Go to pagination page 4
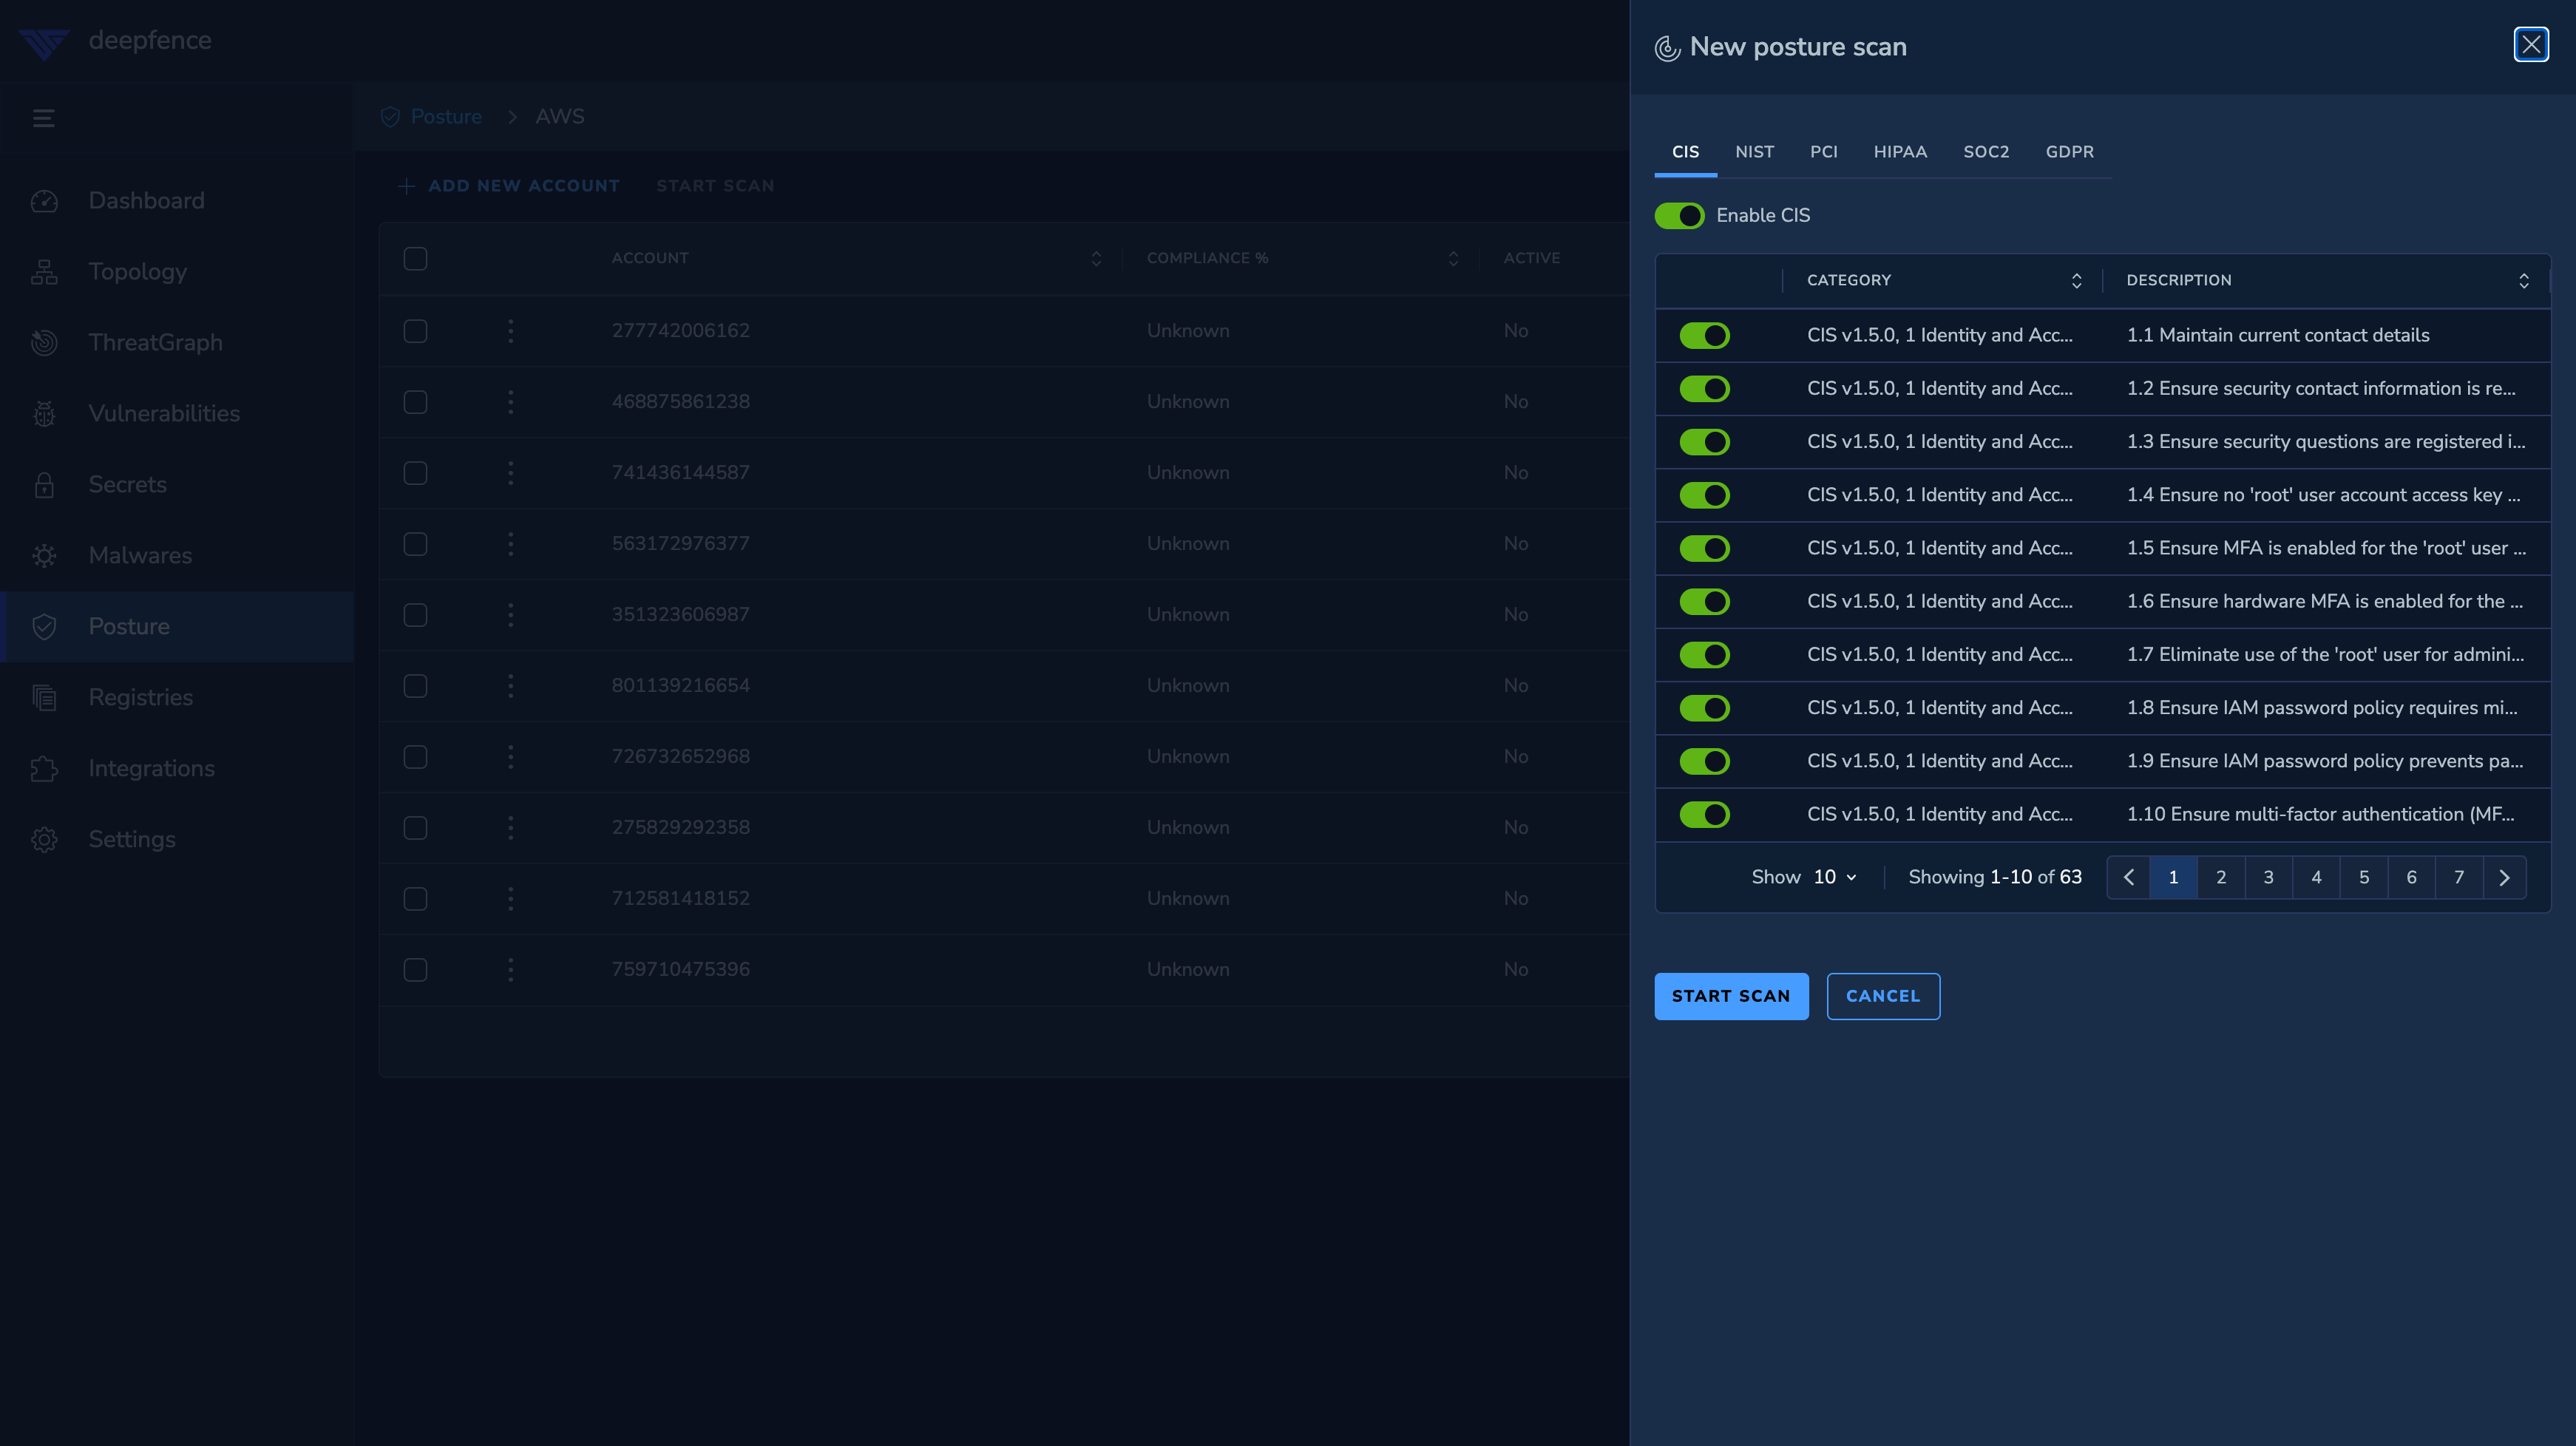Image resolution: width=2576 pixels, height=1446 pixels. pyautogui.click(x=2316, y=878)
